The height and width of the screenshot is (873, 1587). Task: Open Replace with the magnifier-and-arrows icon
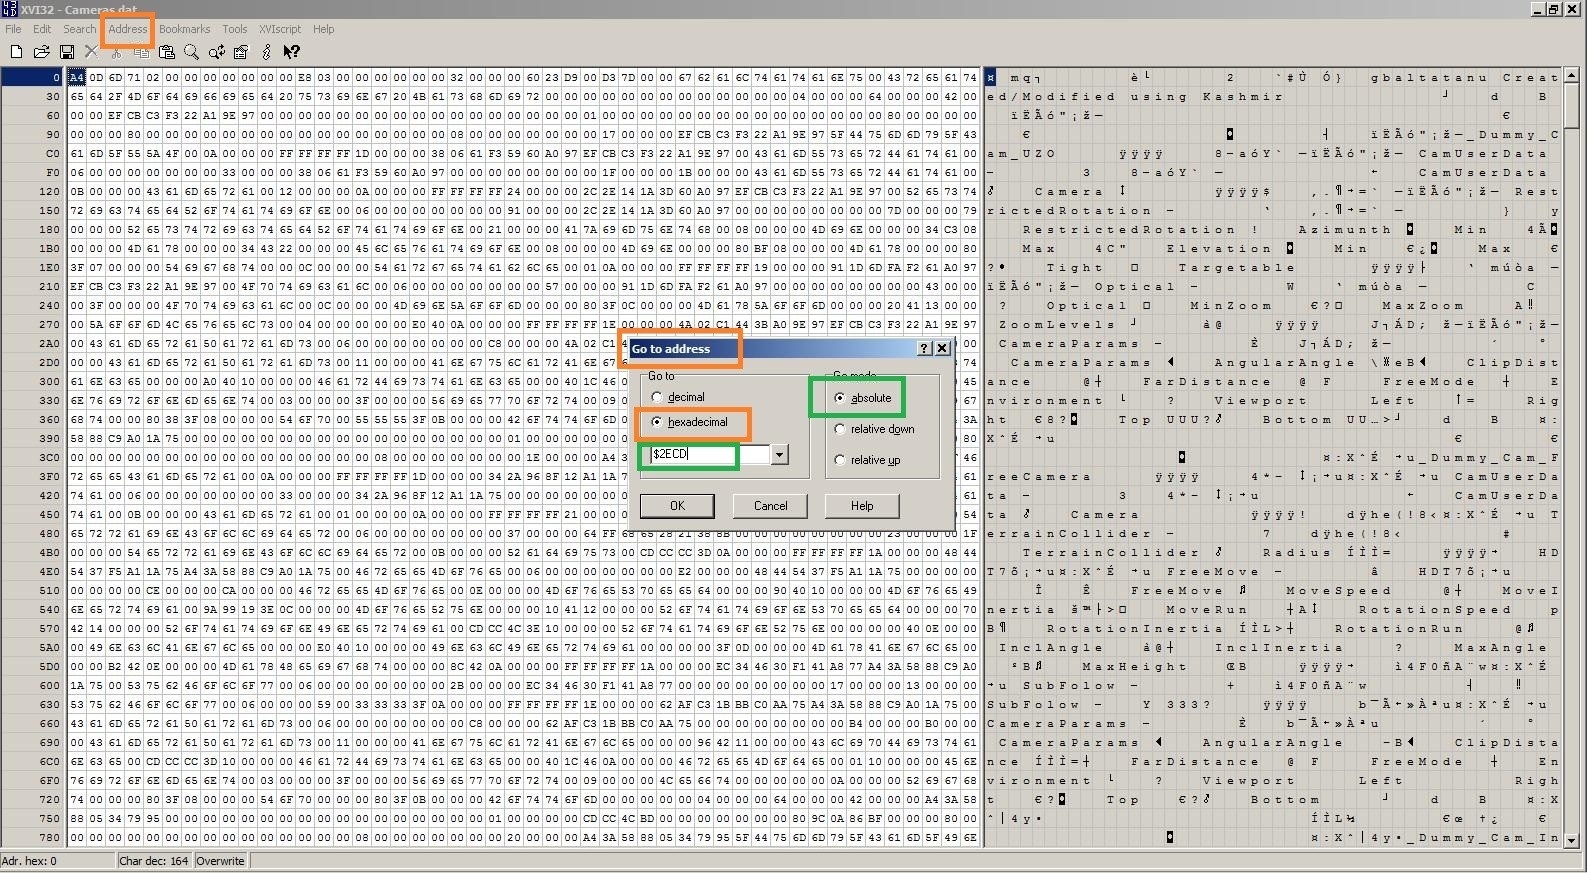(x=216, y=52)
